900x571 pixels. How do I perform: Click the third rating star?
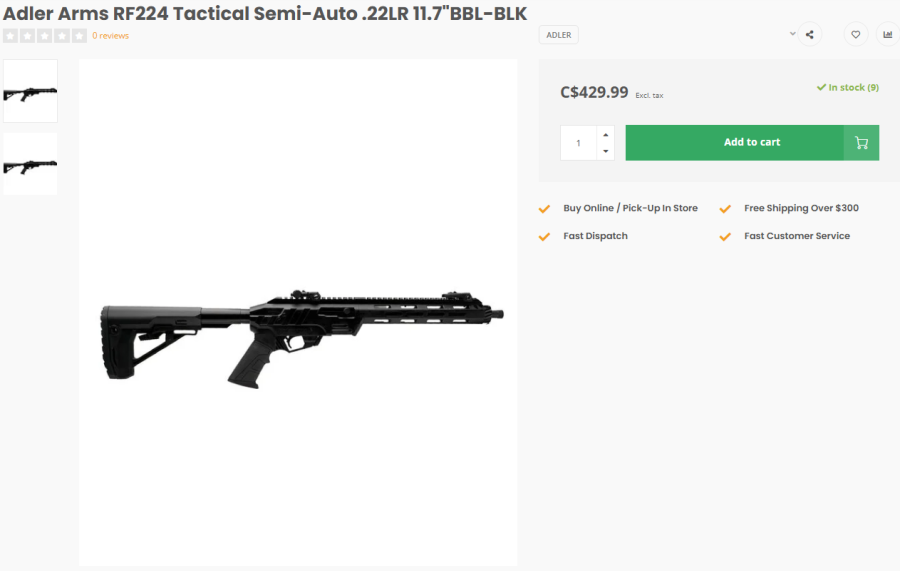click(x=45, y=36)
